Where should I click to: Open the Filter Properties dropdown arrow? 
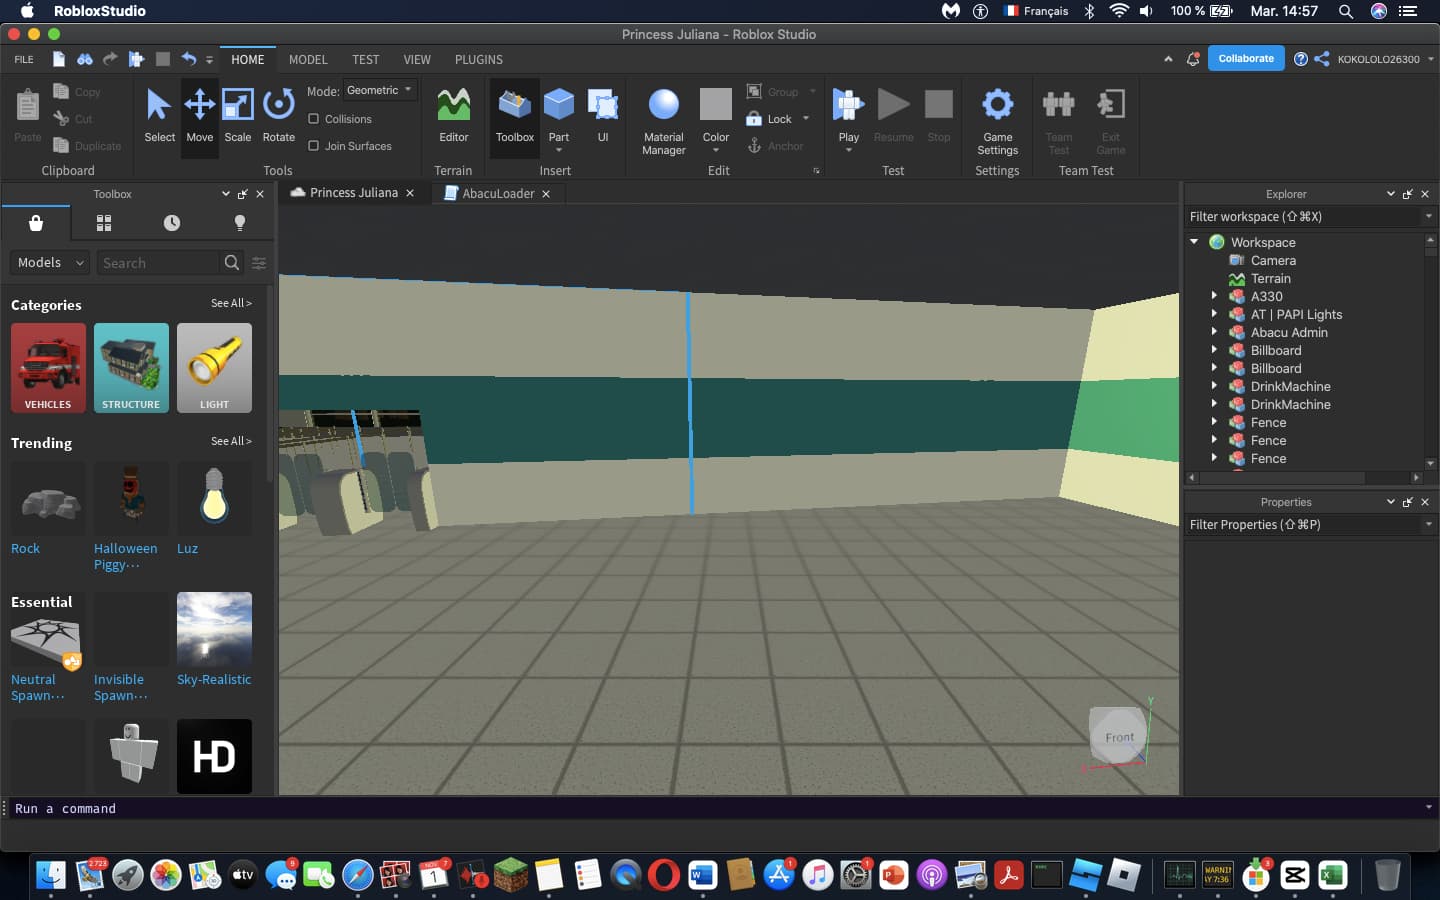click(x=1428, y=525)
